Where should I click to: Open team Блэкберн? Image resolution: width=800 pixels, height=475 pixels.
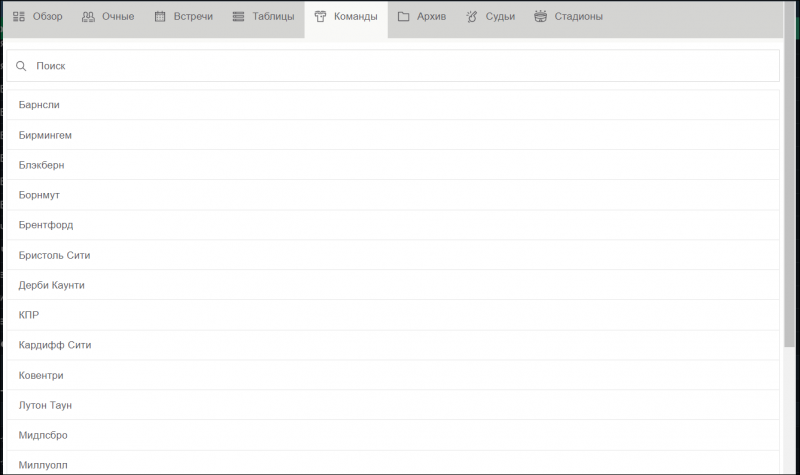(x=393, y=165)
